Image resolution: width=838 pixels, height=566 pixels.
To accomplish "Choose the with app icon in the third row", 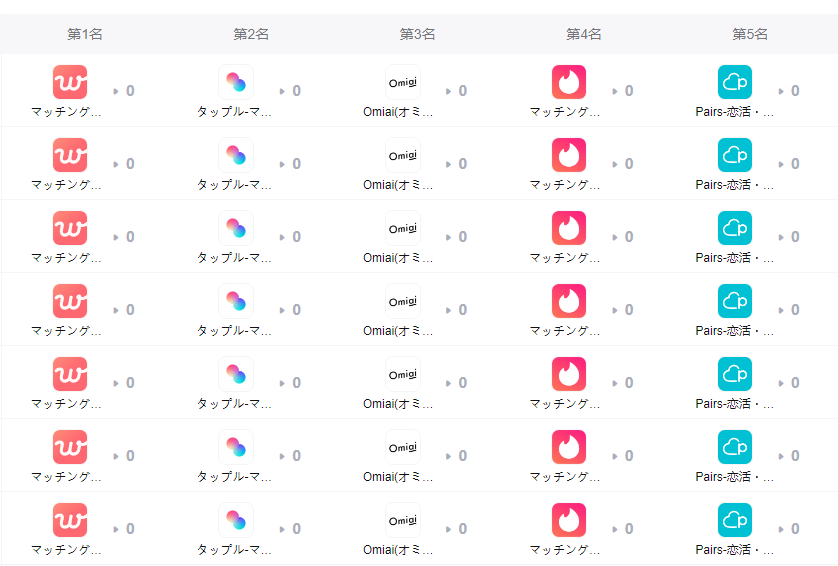I will coord(70,228).
